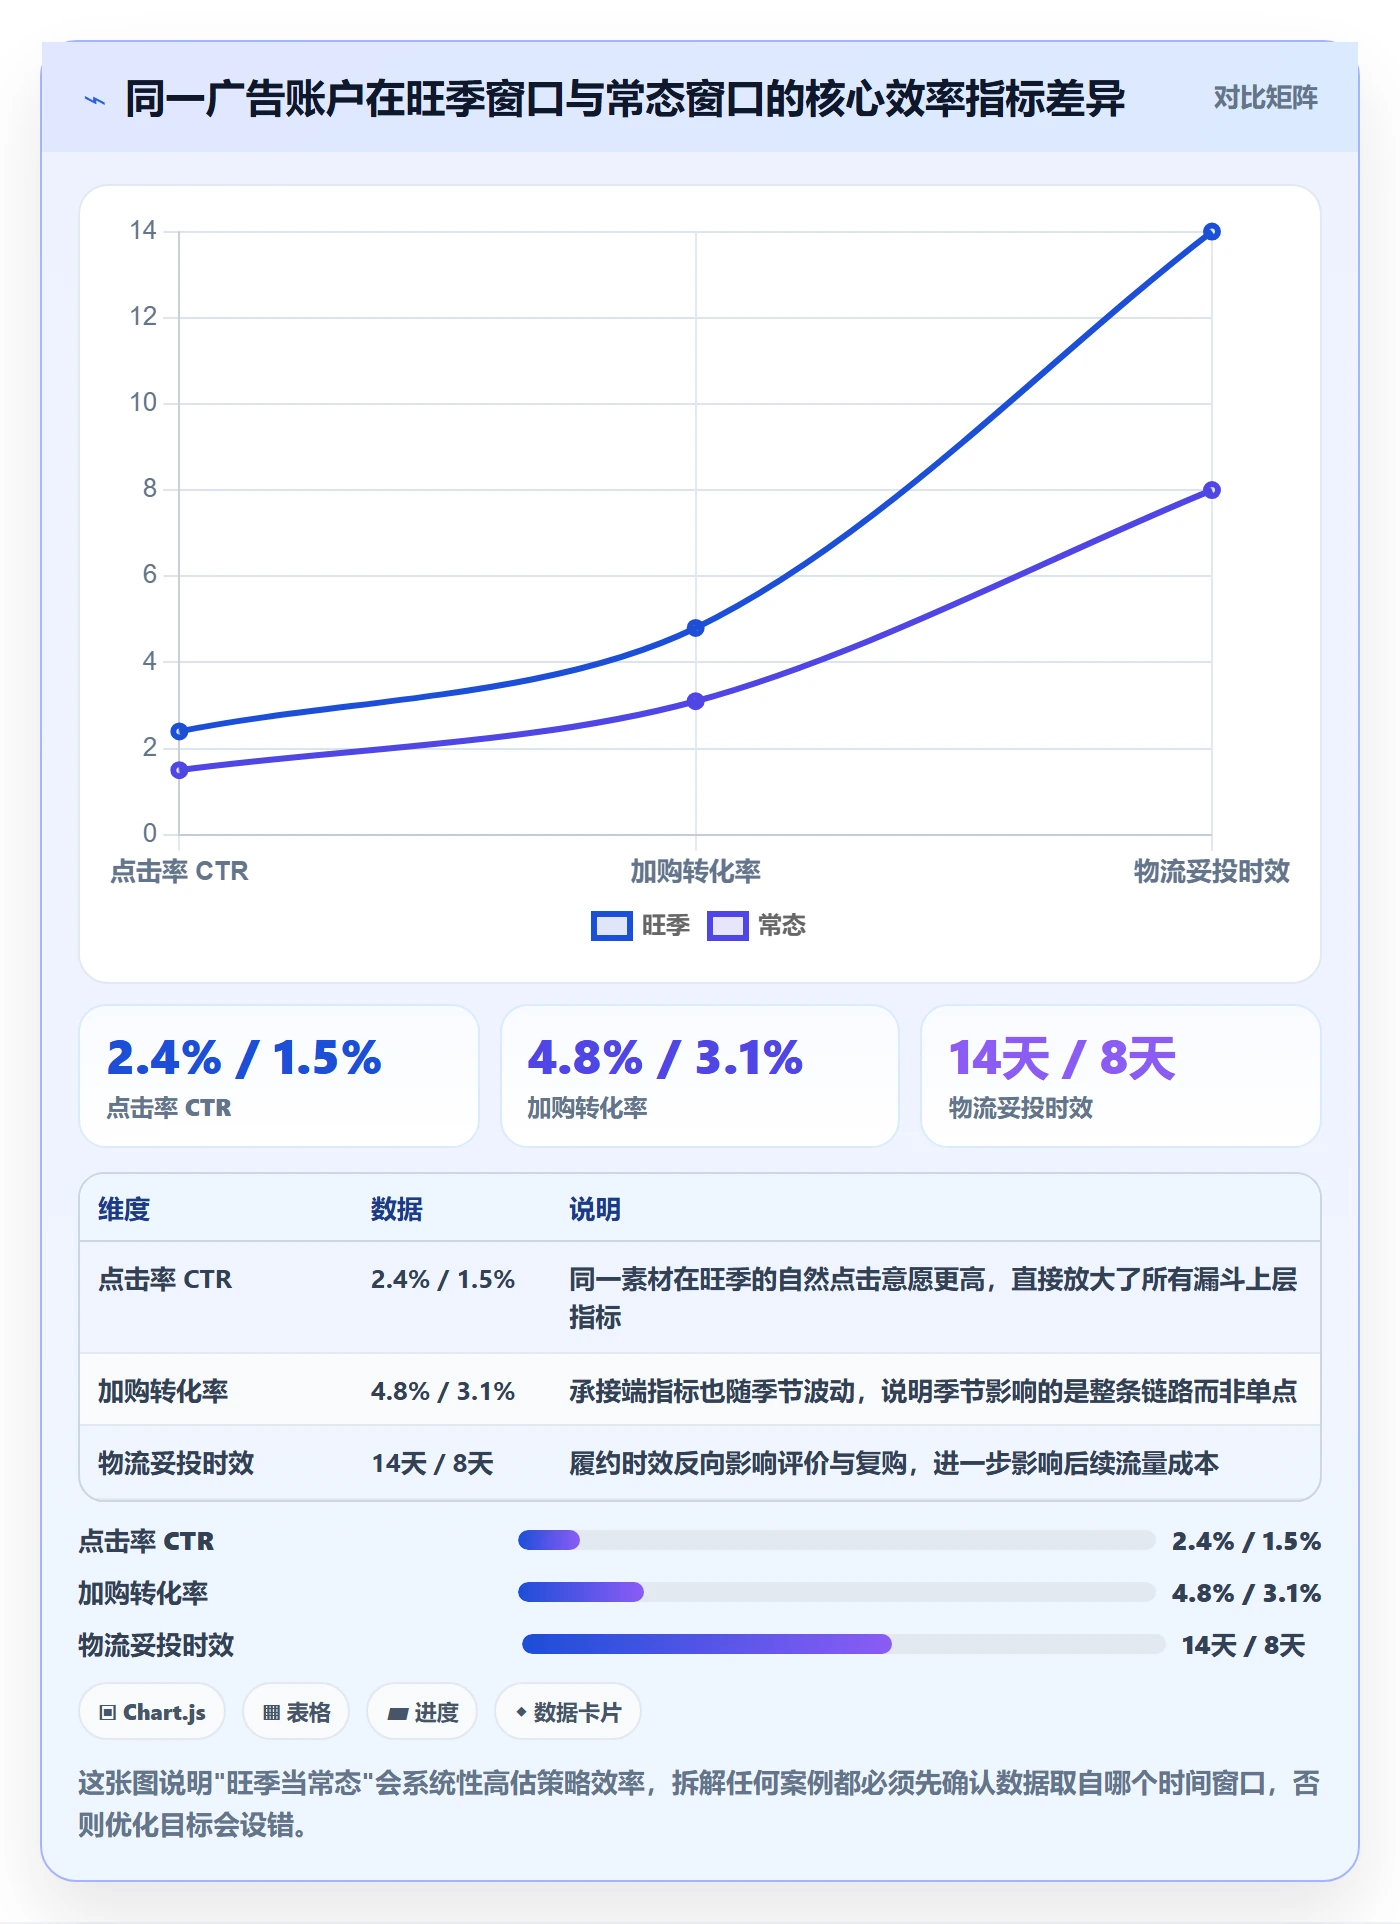Click the 进度 tag chip
The height and width of the screenshot is (1924, 1400).
[x=422, y=1712]
